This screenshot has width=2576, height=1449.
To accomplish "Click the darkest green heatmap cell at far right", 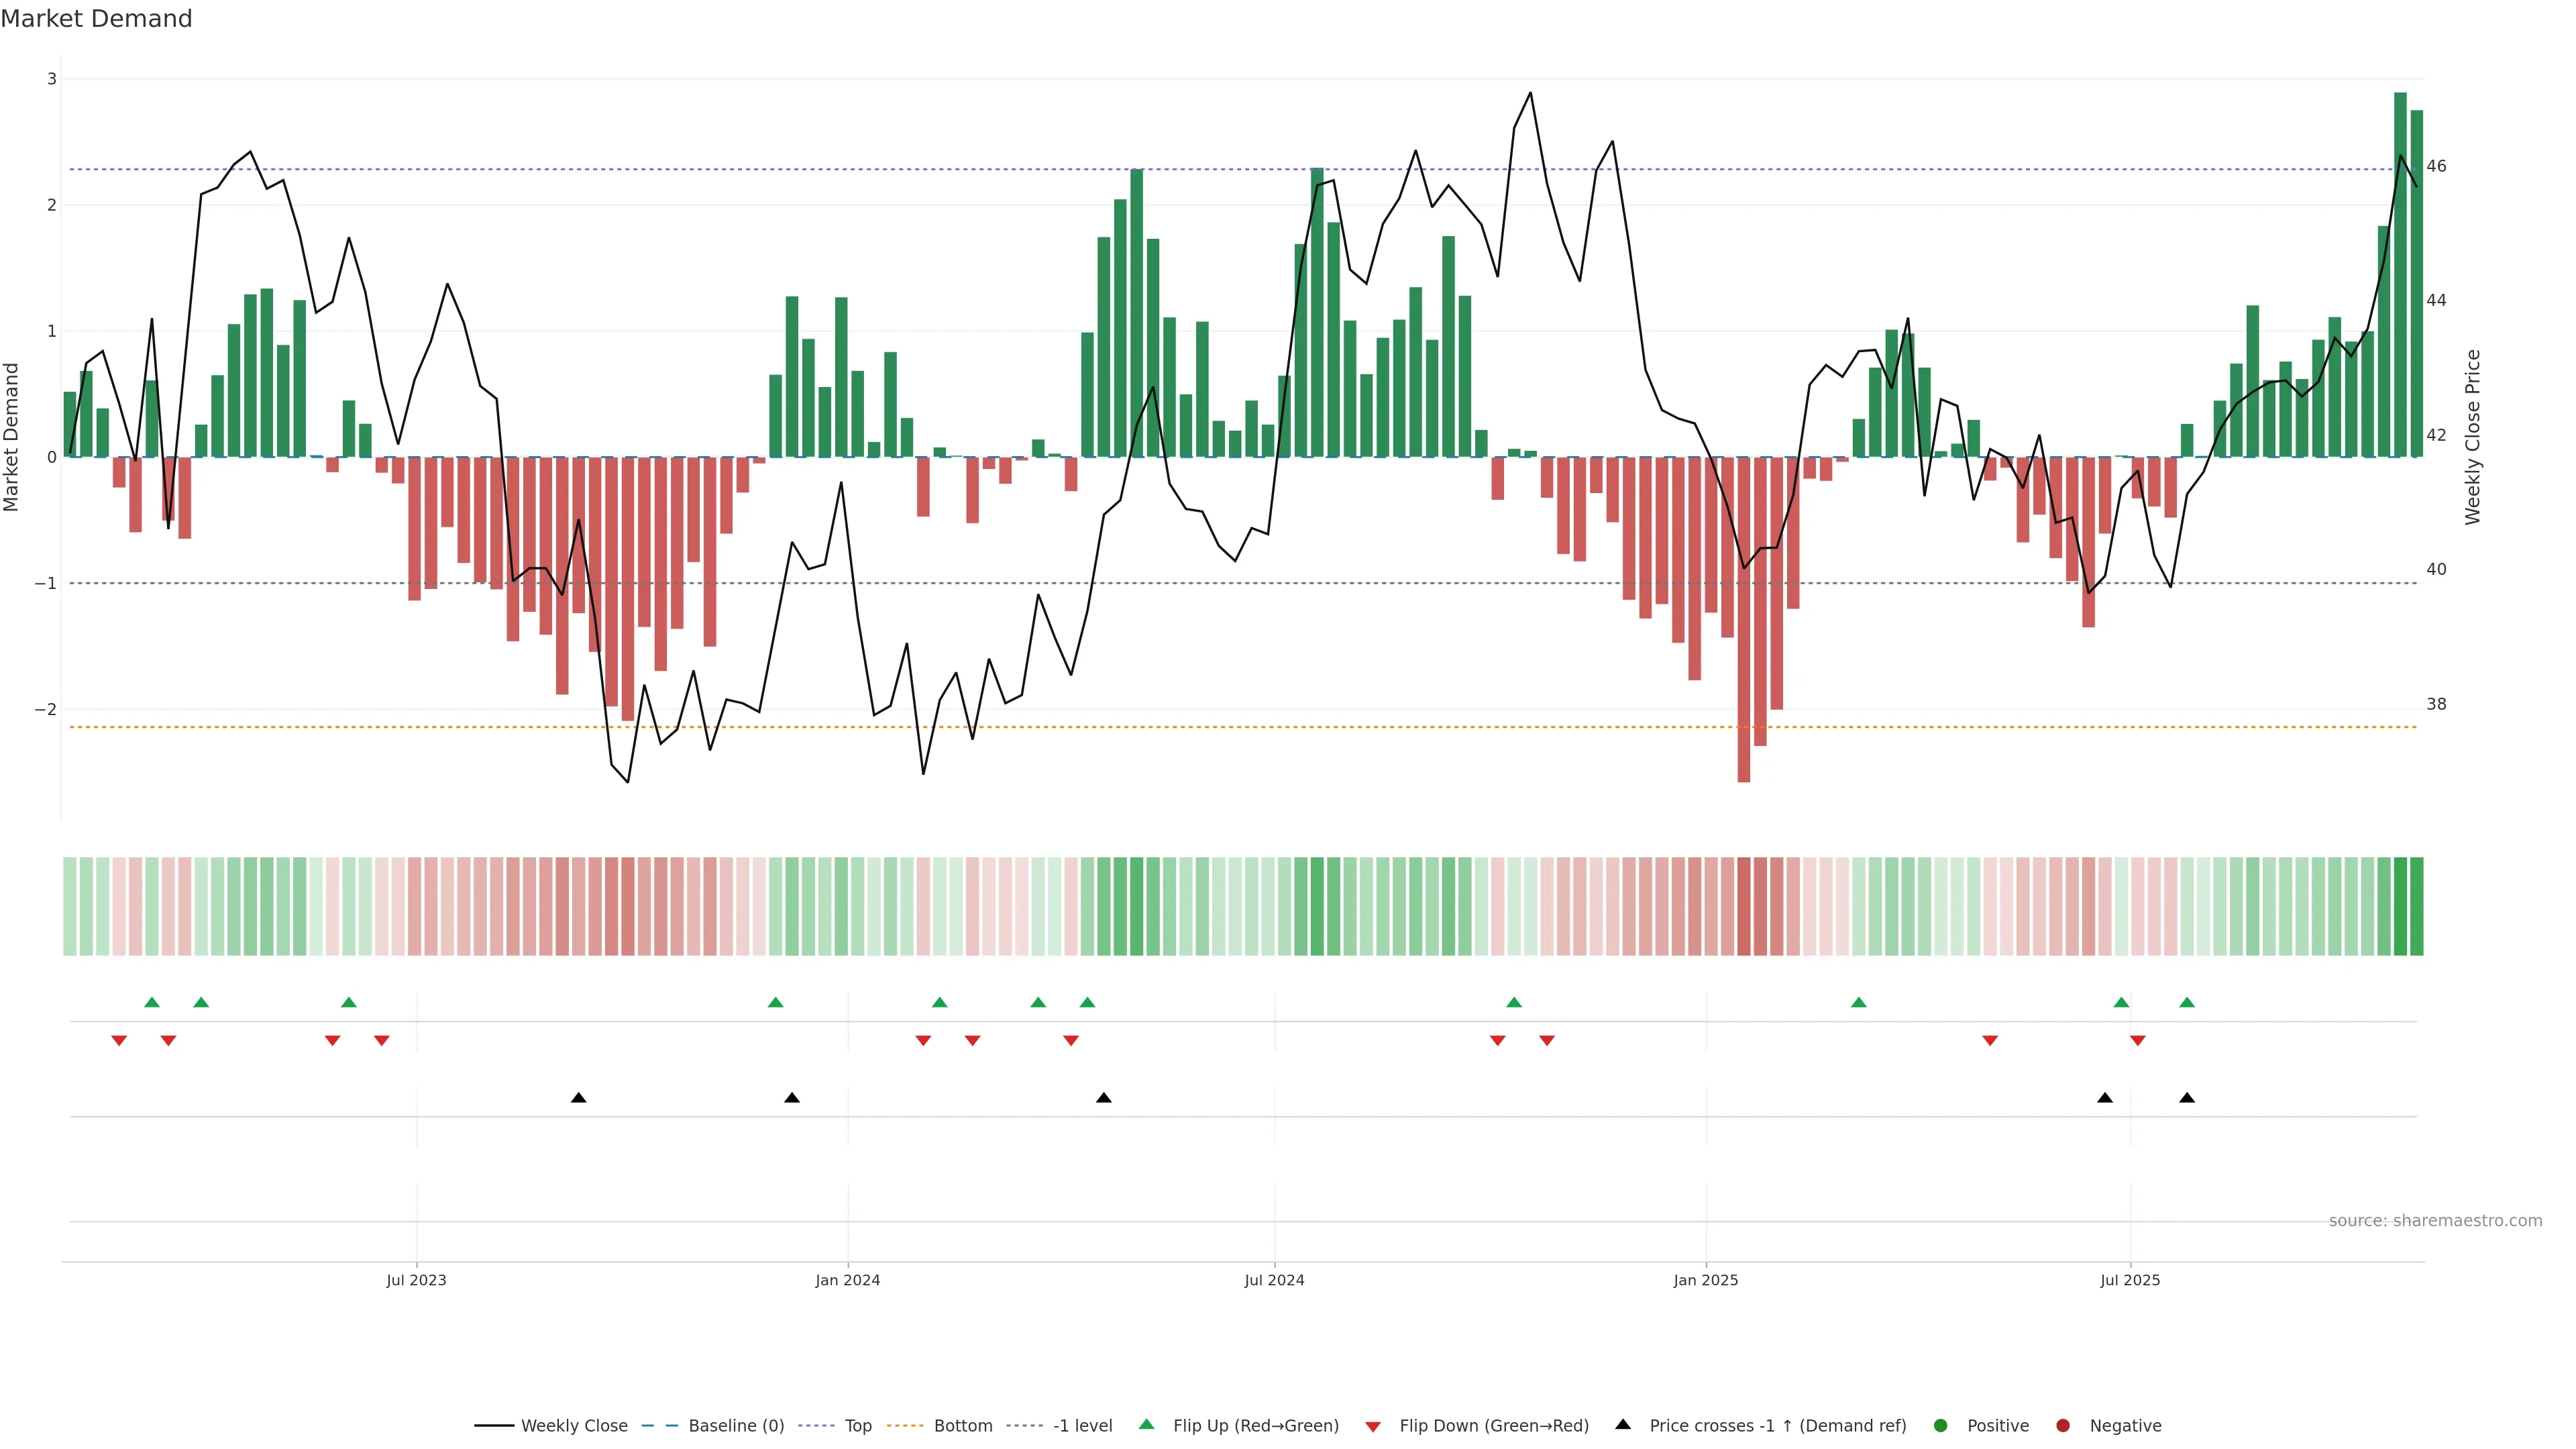I will tap(2400, 906).
